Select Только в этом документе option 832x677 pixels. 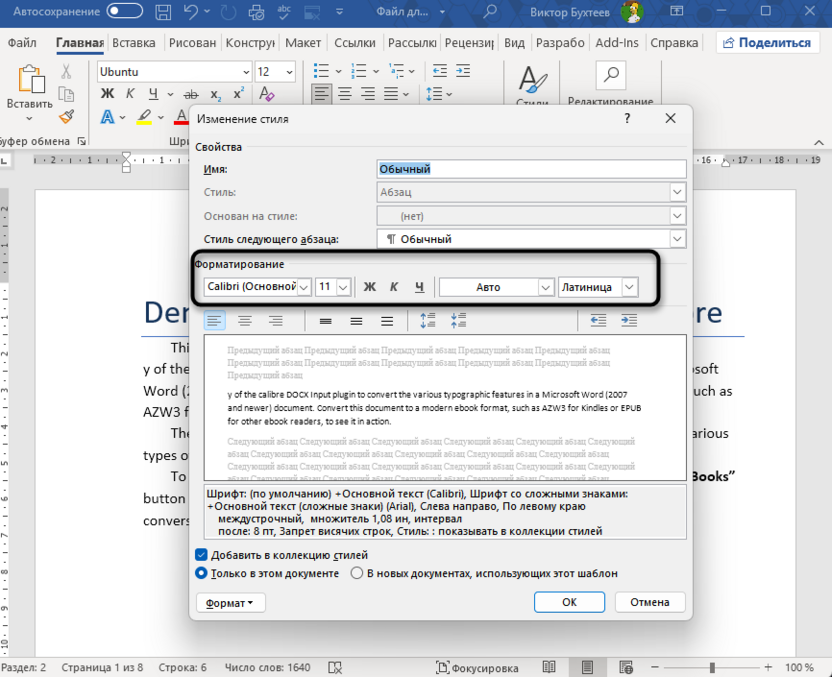pyautogui.click(x=202, y=573)
